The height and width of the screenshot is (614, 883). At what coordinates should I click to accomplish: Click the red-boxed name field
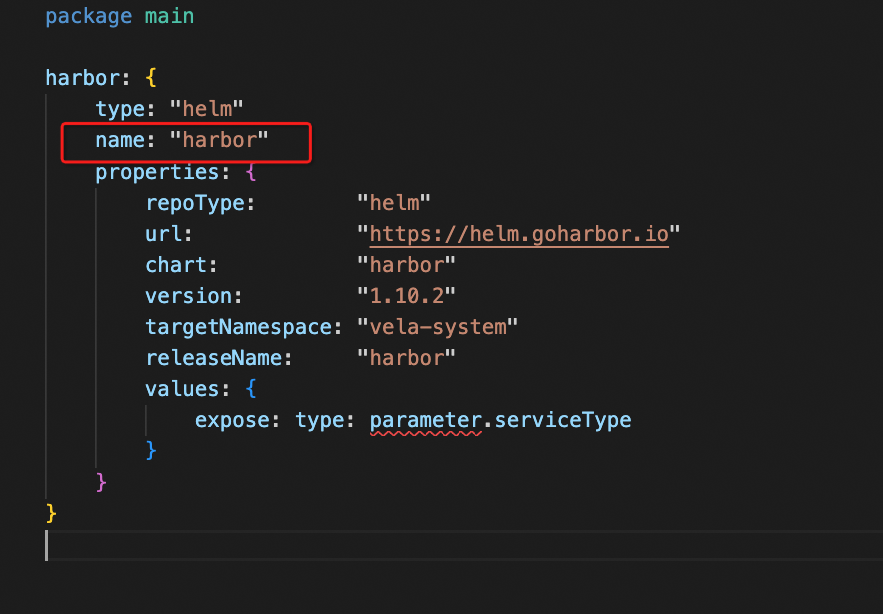coord(120,140)
